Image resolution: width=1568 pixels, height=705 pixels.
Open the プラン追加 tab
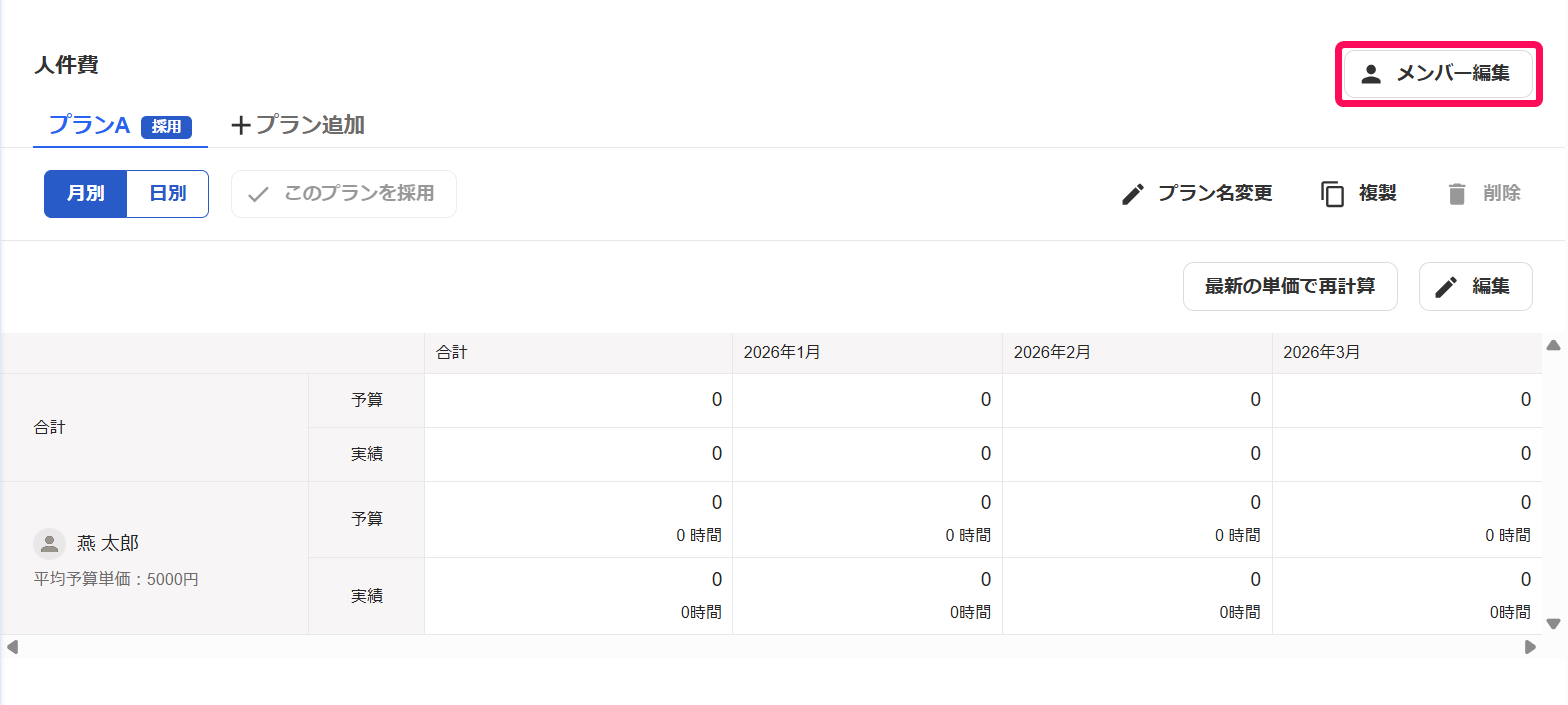[298, 125]
